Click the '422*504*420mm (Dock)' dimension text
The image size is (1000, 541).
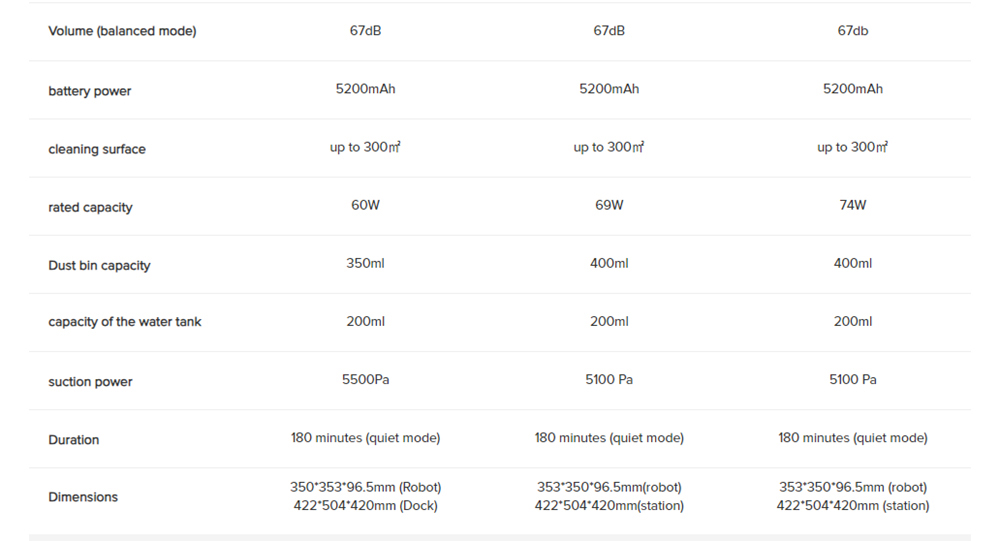pos(365,506)
